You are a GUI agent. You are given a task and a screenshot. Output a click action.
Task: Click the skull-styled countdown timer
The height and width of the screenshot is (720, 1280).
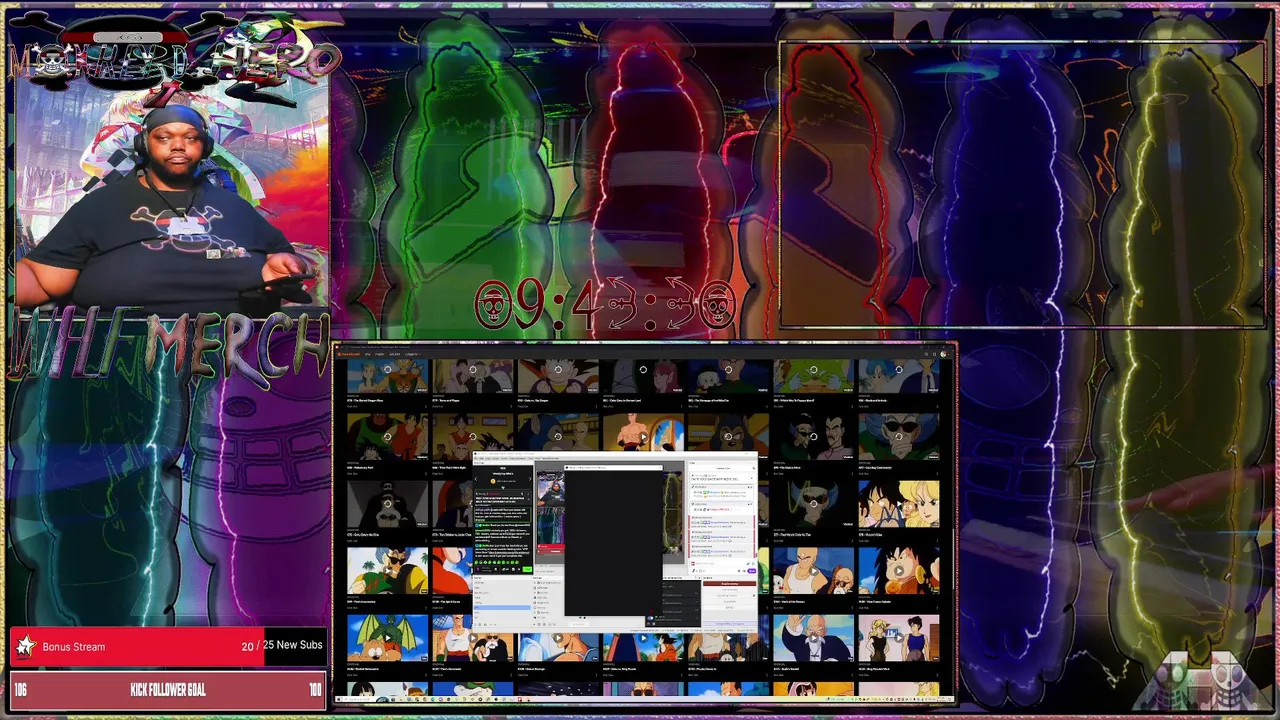[x=606, y=305]
